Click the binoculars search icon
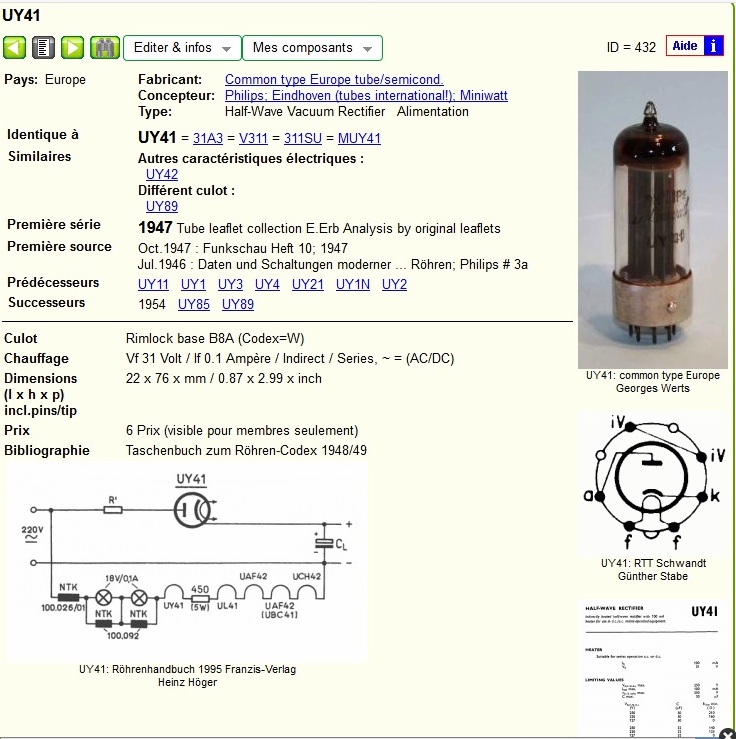 (x=105, y=47)
